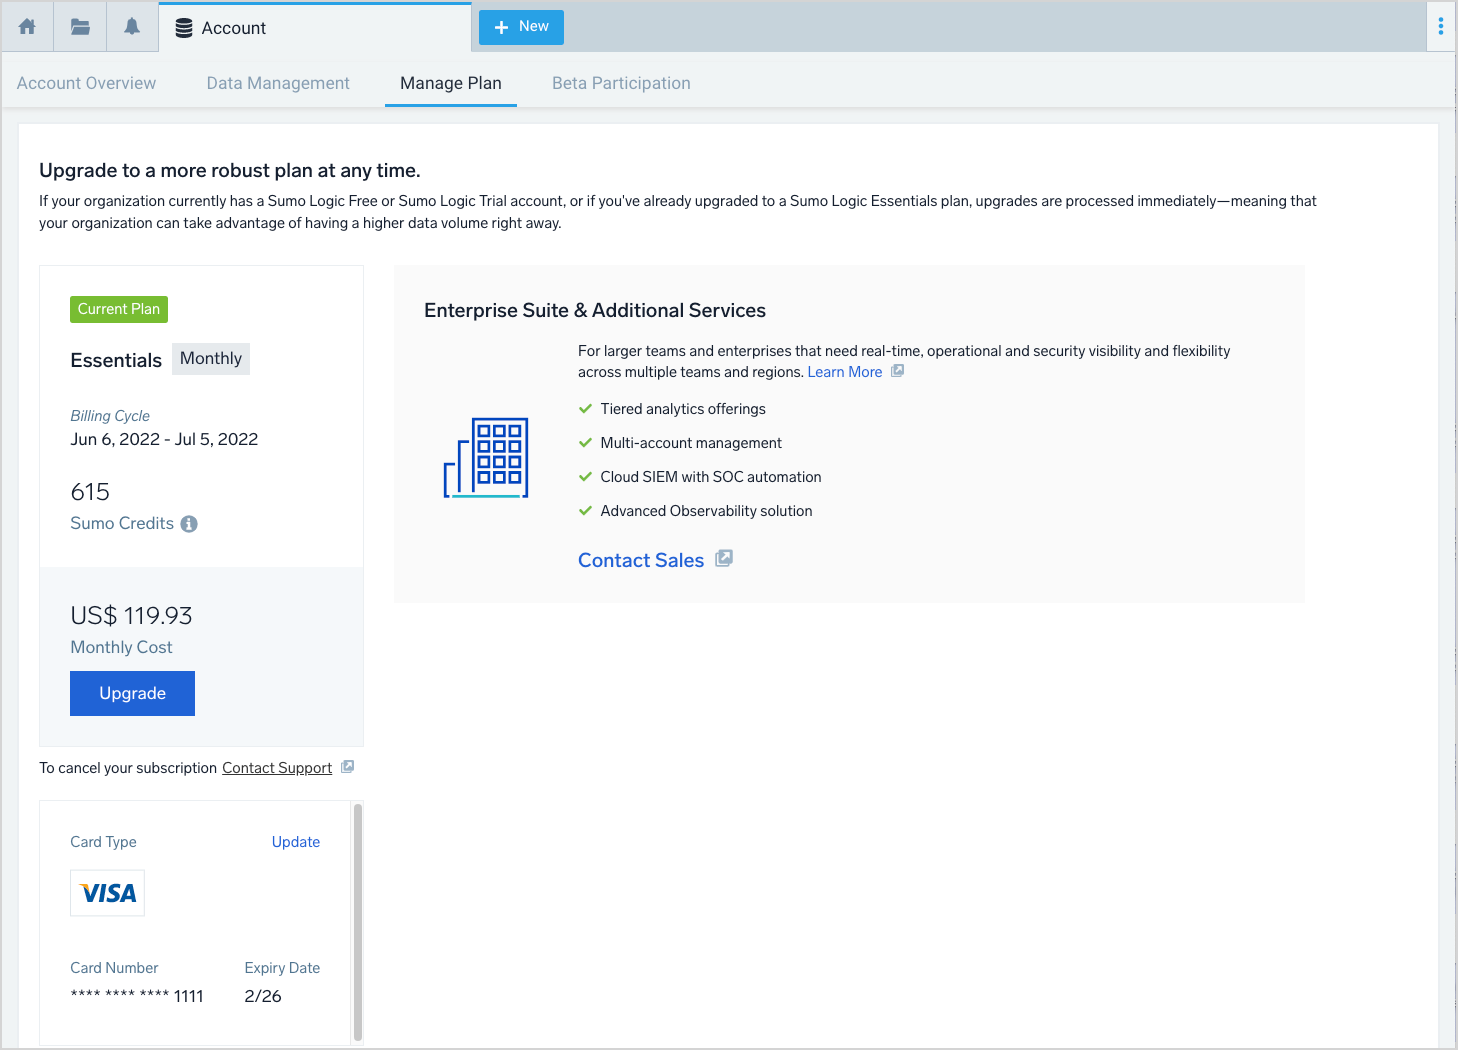Open the three-dot kebab menu
The height and width of the screenshot is (1050, 1458).
[x=1440, y=27]
